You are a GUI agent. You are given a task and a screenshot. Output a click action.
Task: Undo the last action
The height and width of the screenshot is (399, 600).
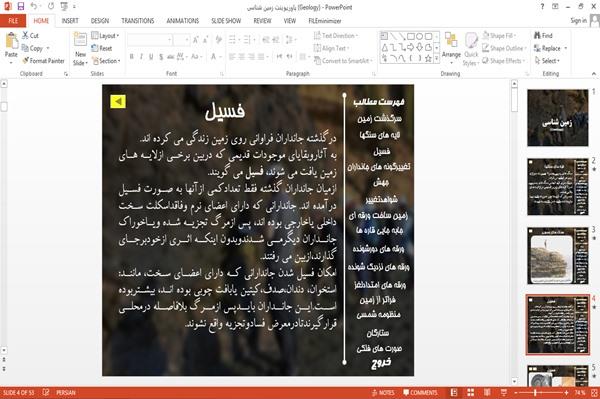click(x=34, y=7)
